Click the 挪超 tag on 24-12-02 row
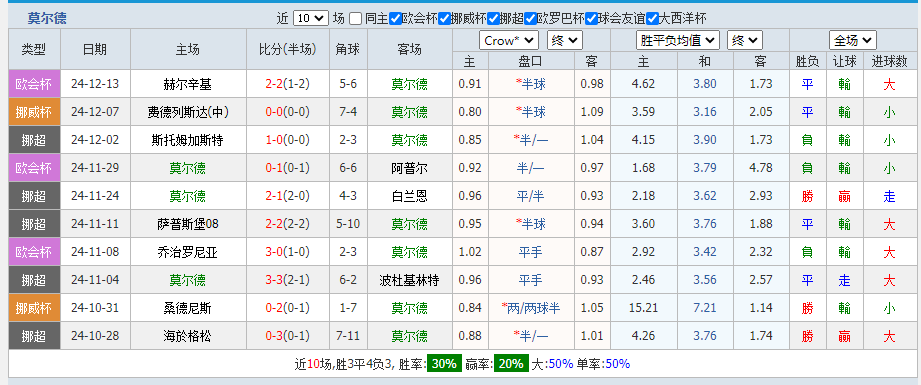Viewport: 921px width, 385px height. pos(34,140)
